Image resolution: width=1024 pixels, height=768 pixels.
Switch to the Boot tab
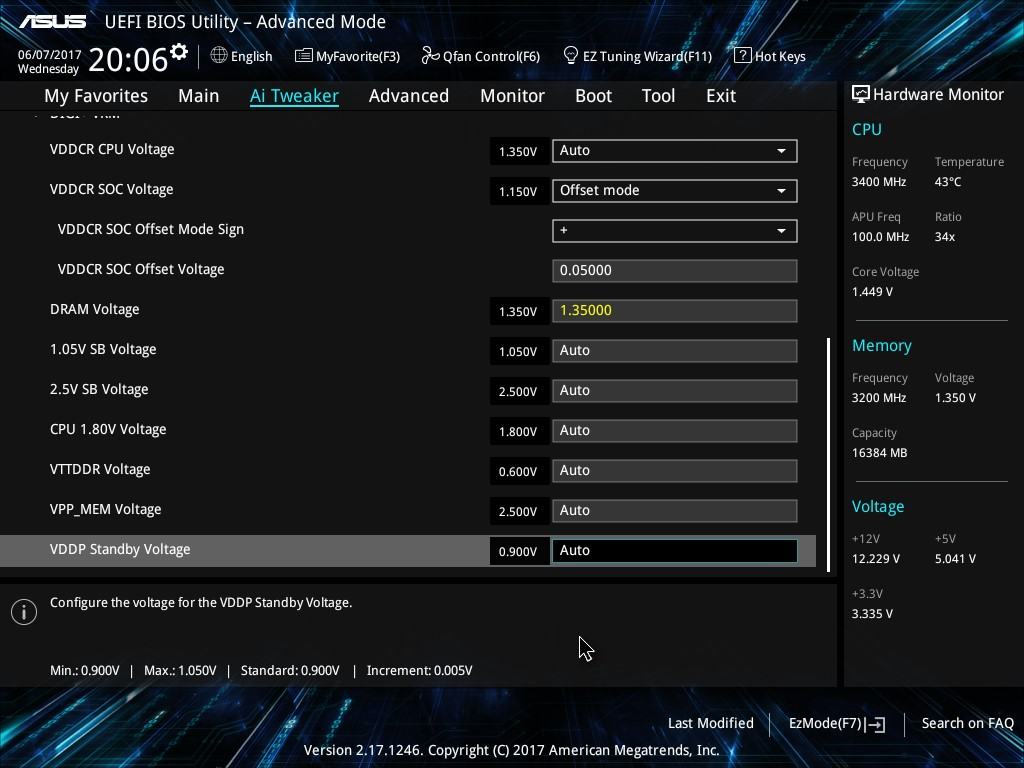pyautogui.click(x=594, y=96)
